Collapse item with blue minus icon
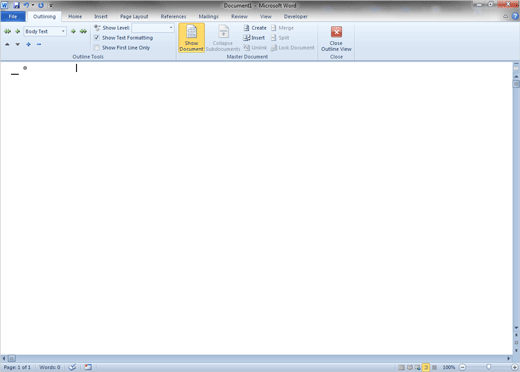 click(x=39, y=44)
